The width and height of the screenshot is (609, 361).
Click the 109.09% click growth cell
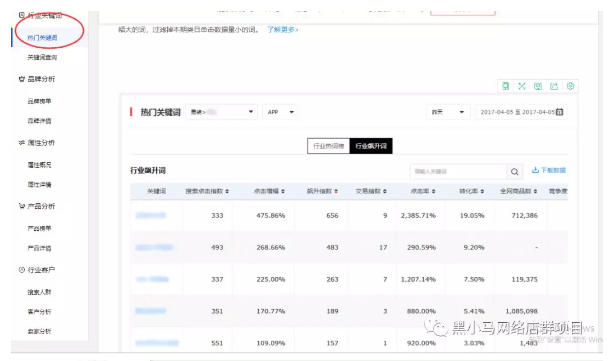[x=271, y=343]
